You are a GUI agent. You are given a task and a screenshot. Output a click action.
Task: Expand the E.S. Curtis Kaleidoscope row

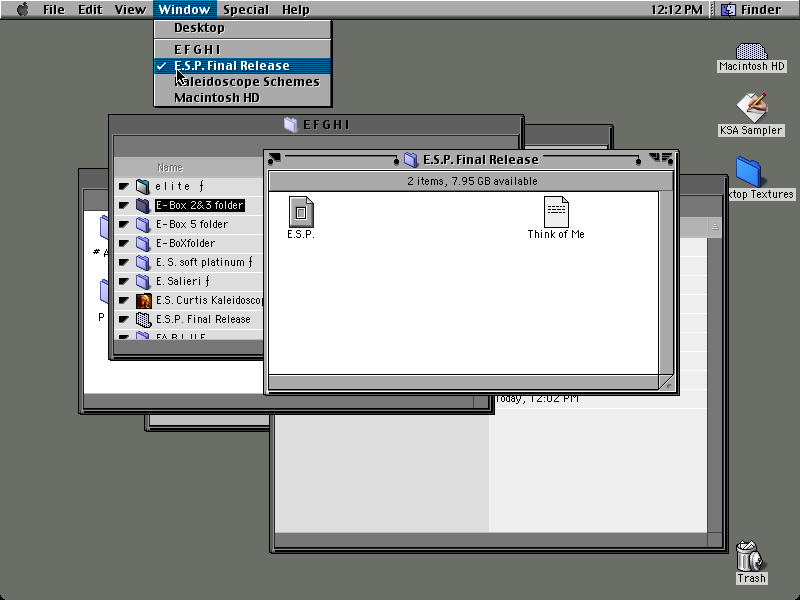point(123,301)
